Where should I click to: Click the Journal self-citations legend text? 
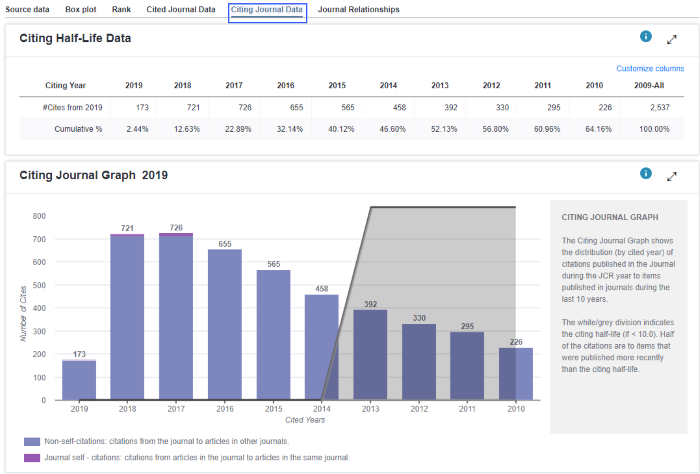pos(197,457)
